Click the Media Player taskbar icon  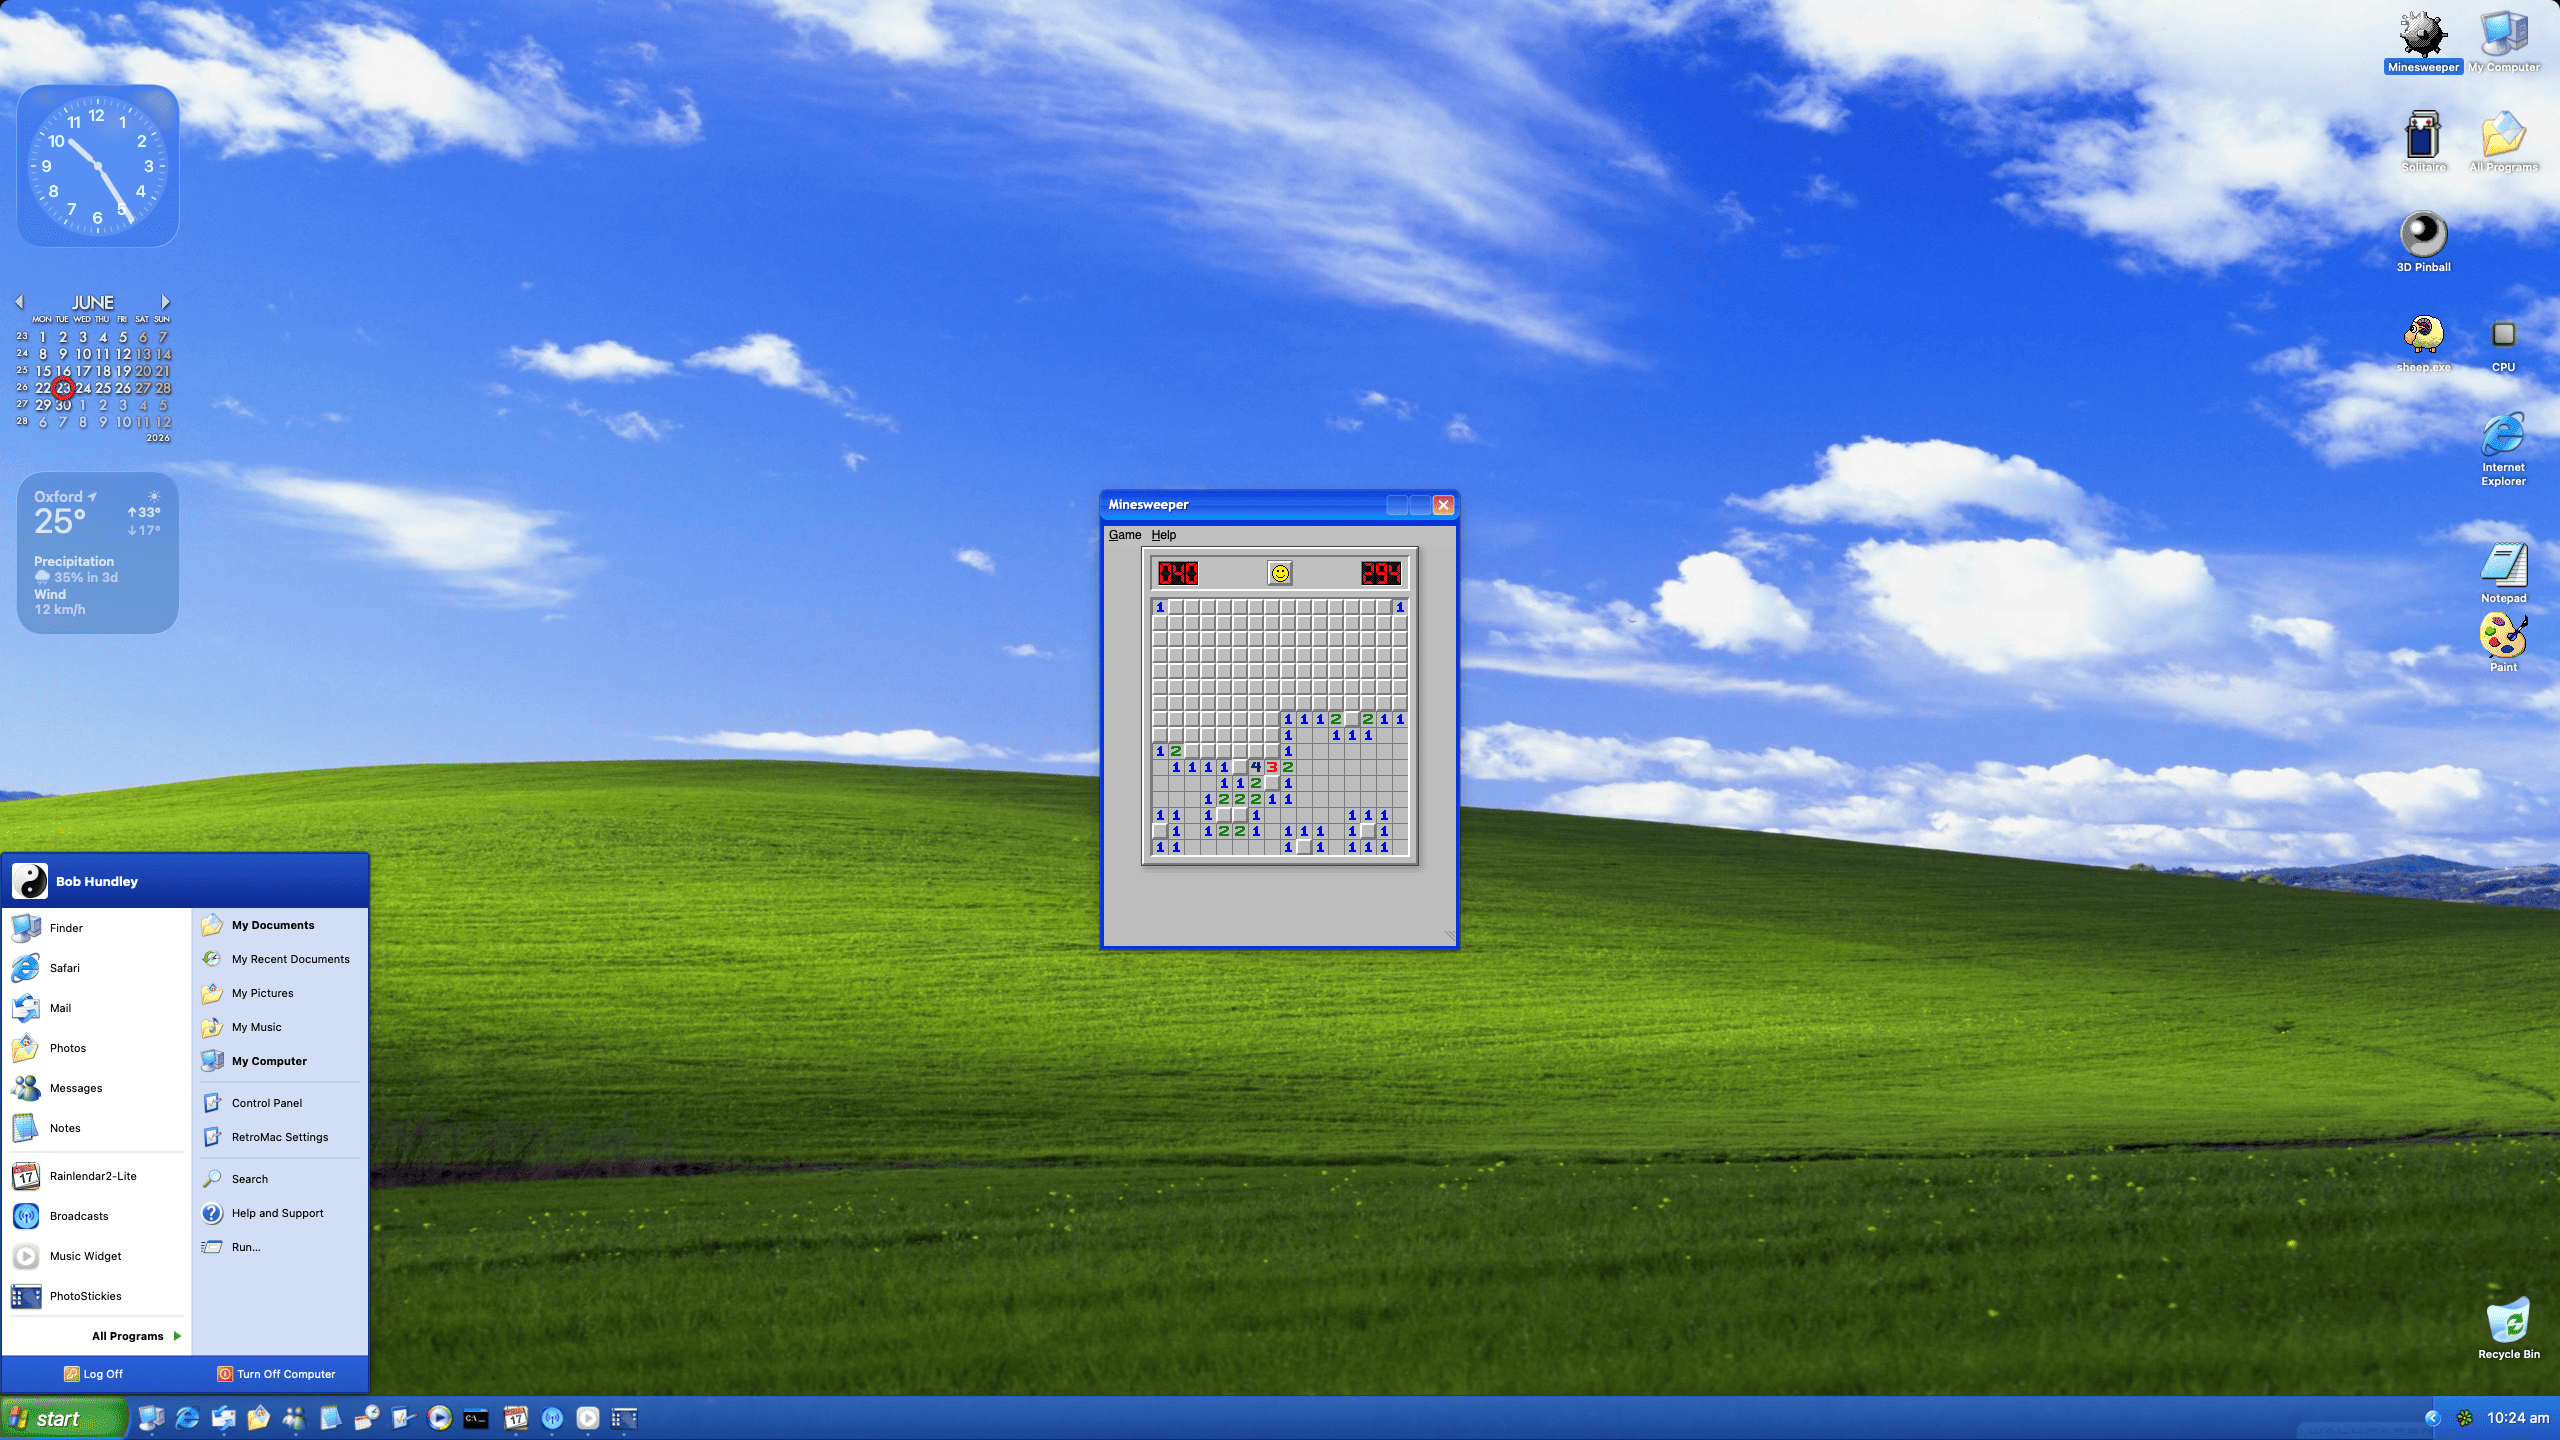click(x=439, y=1418)
